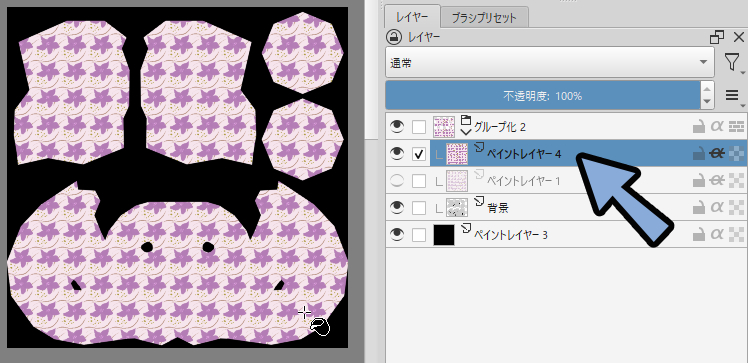Click the lock docker icon beside レイヤー
748x363 pixels.
pos(394,37)
